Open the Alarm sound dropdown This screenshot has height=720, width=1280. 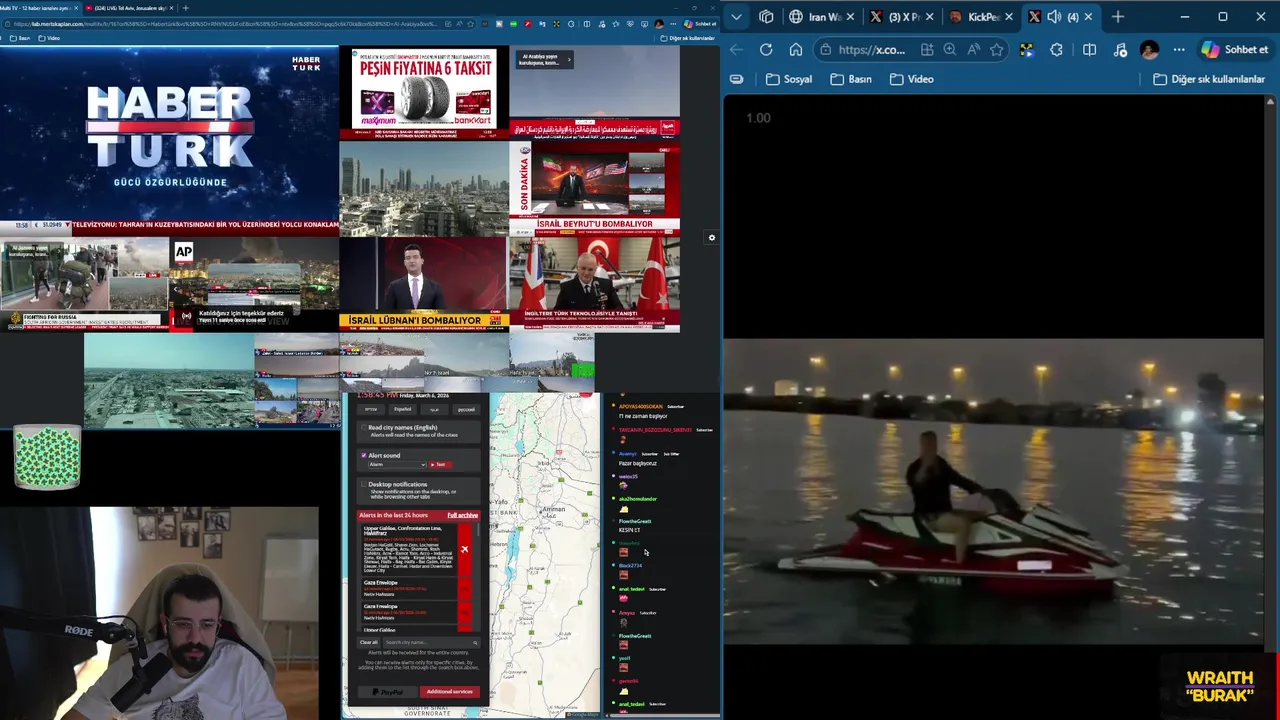[x=397, y=464]
